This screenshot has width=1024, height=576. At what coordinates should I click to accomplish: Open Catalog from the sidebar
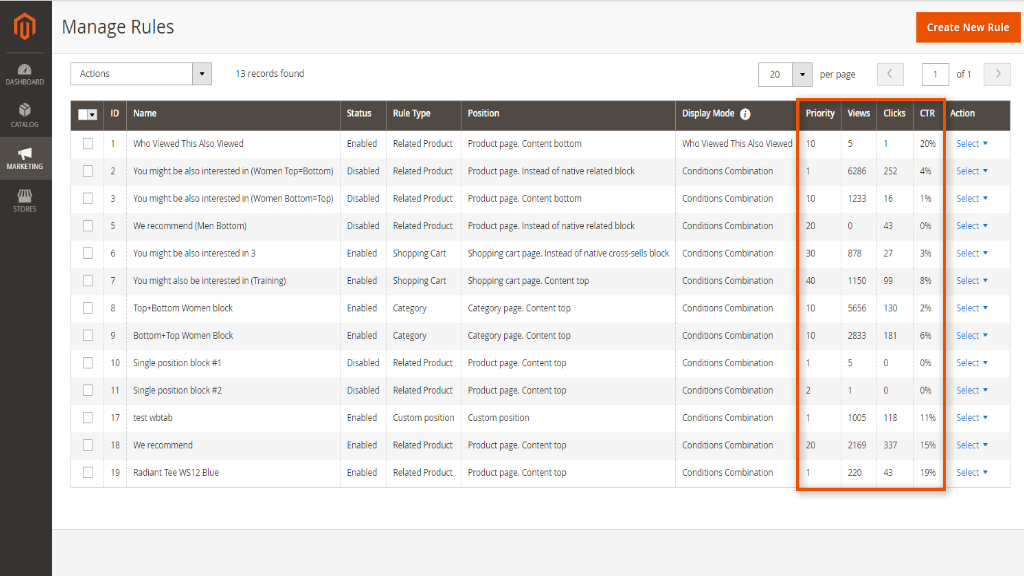pos(25,115)
